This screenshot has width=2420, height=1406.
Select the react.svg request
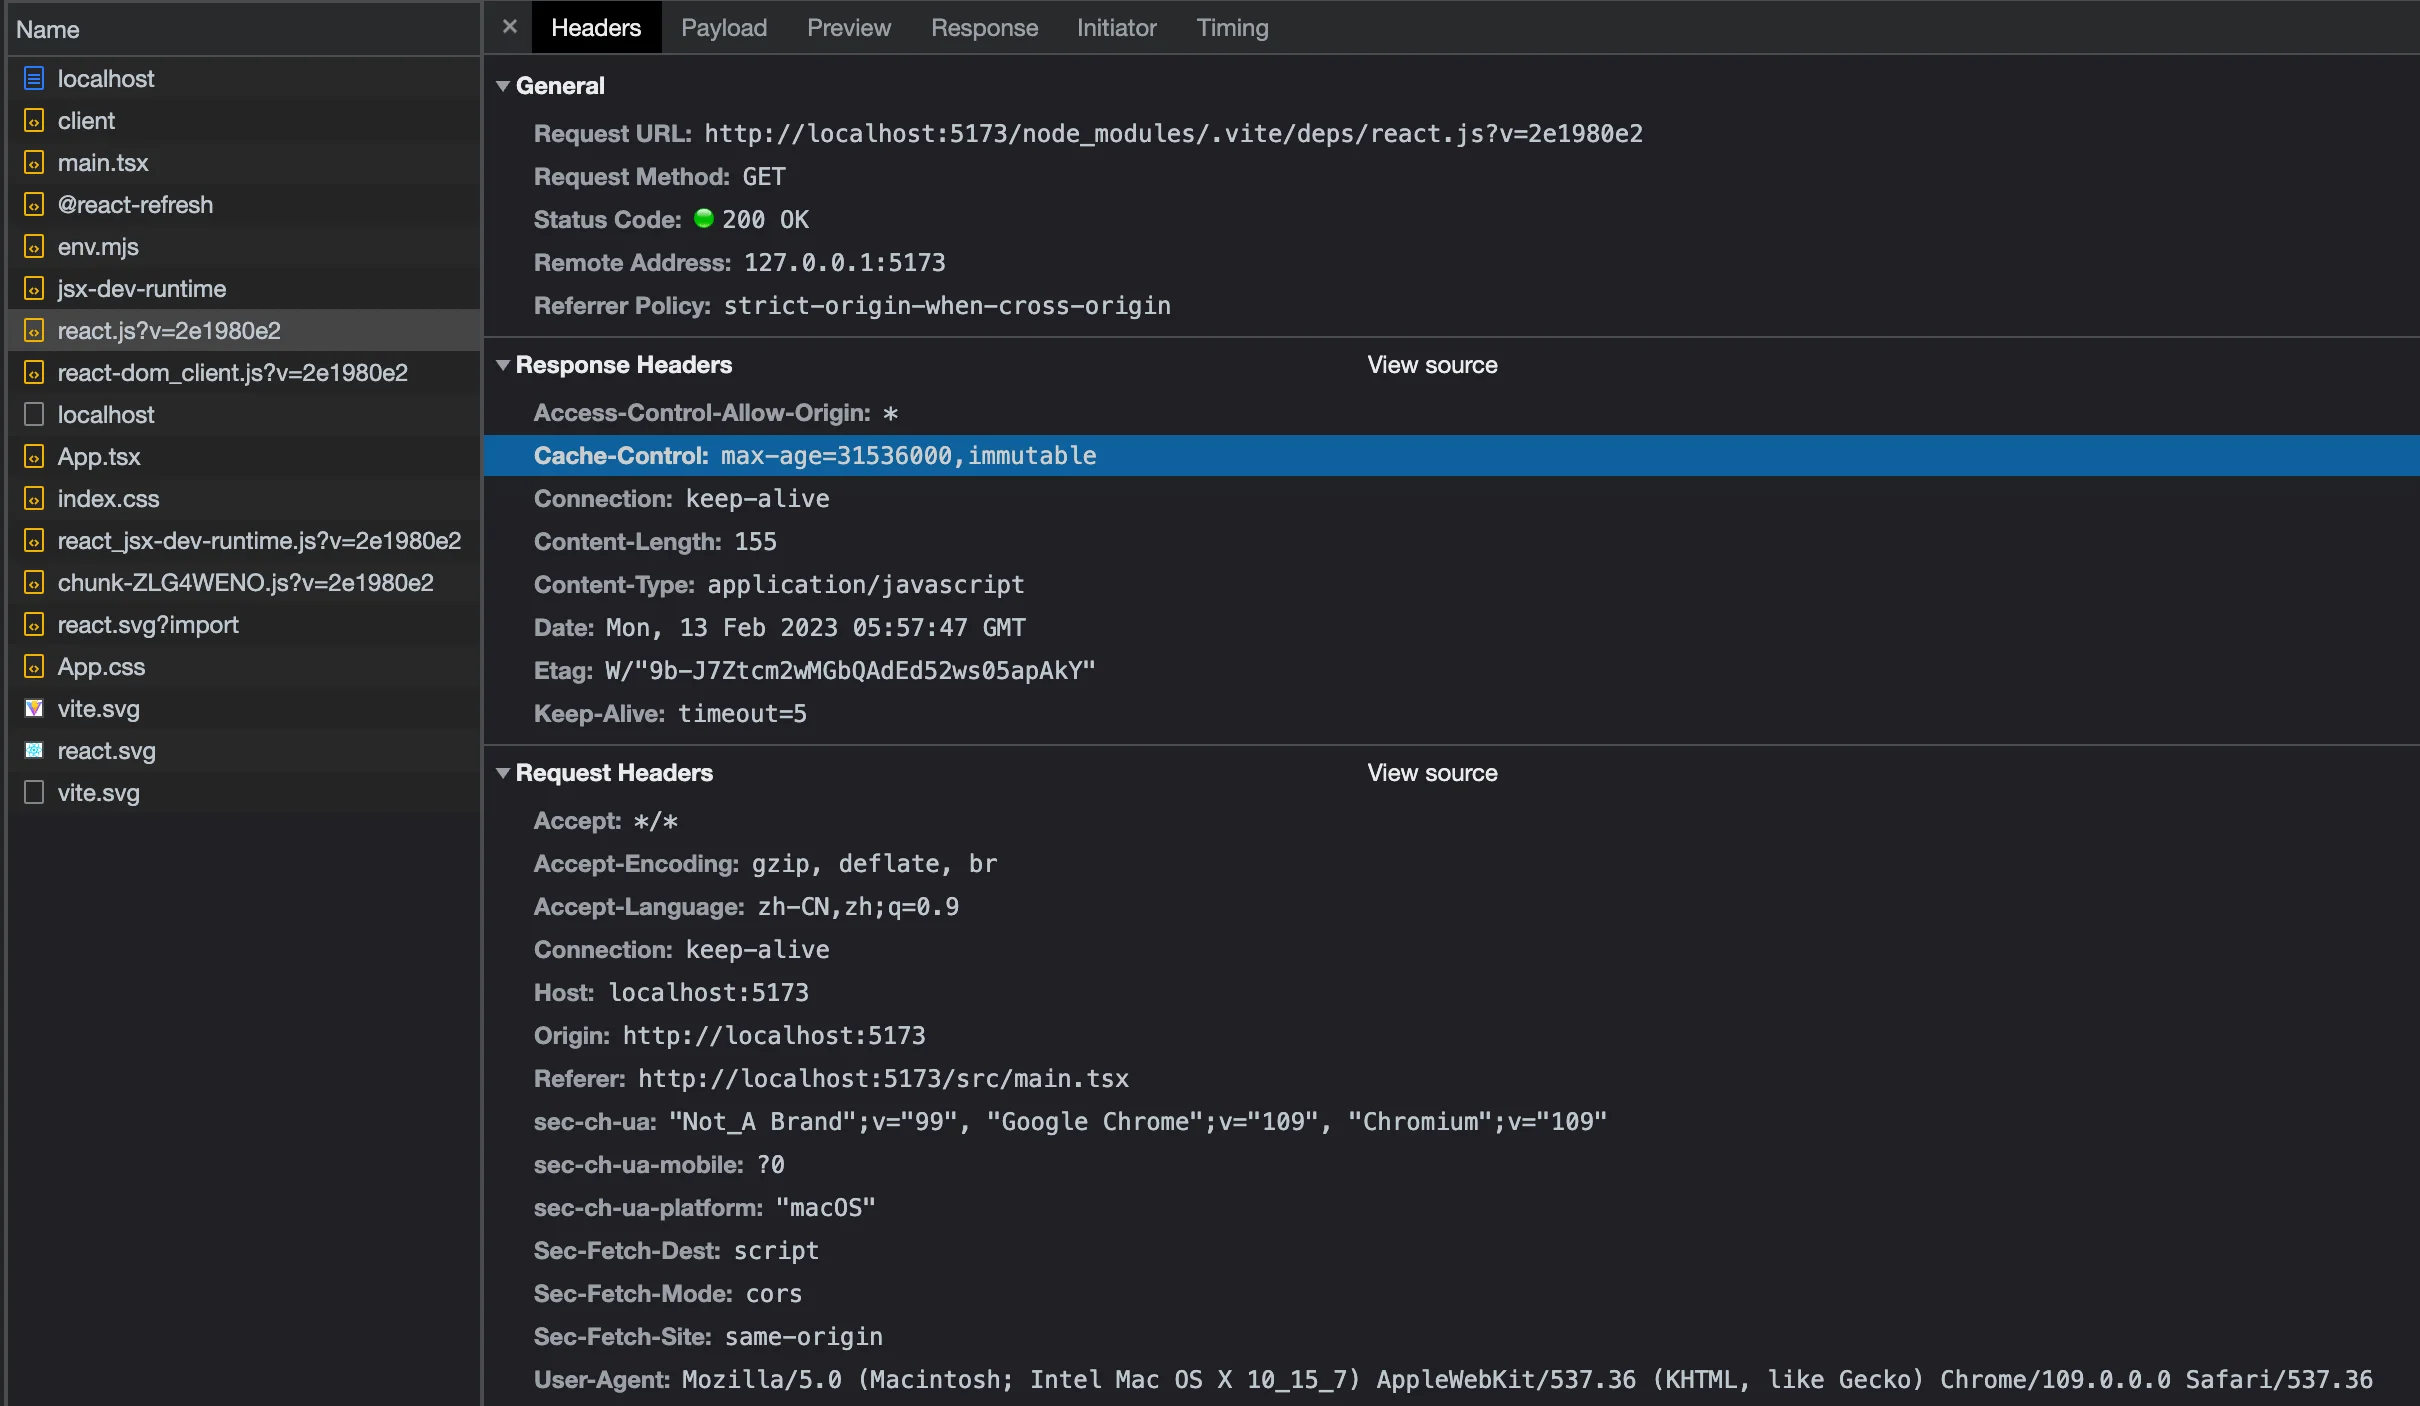(244, 750)
